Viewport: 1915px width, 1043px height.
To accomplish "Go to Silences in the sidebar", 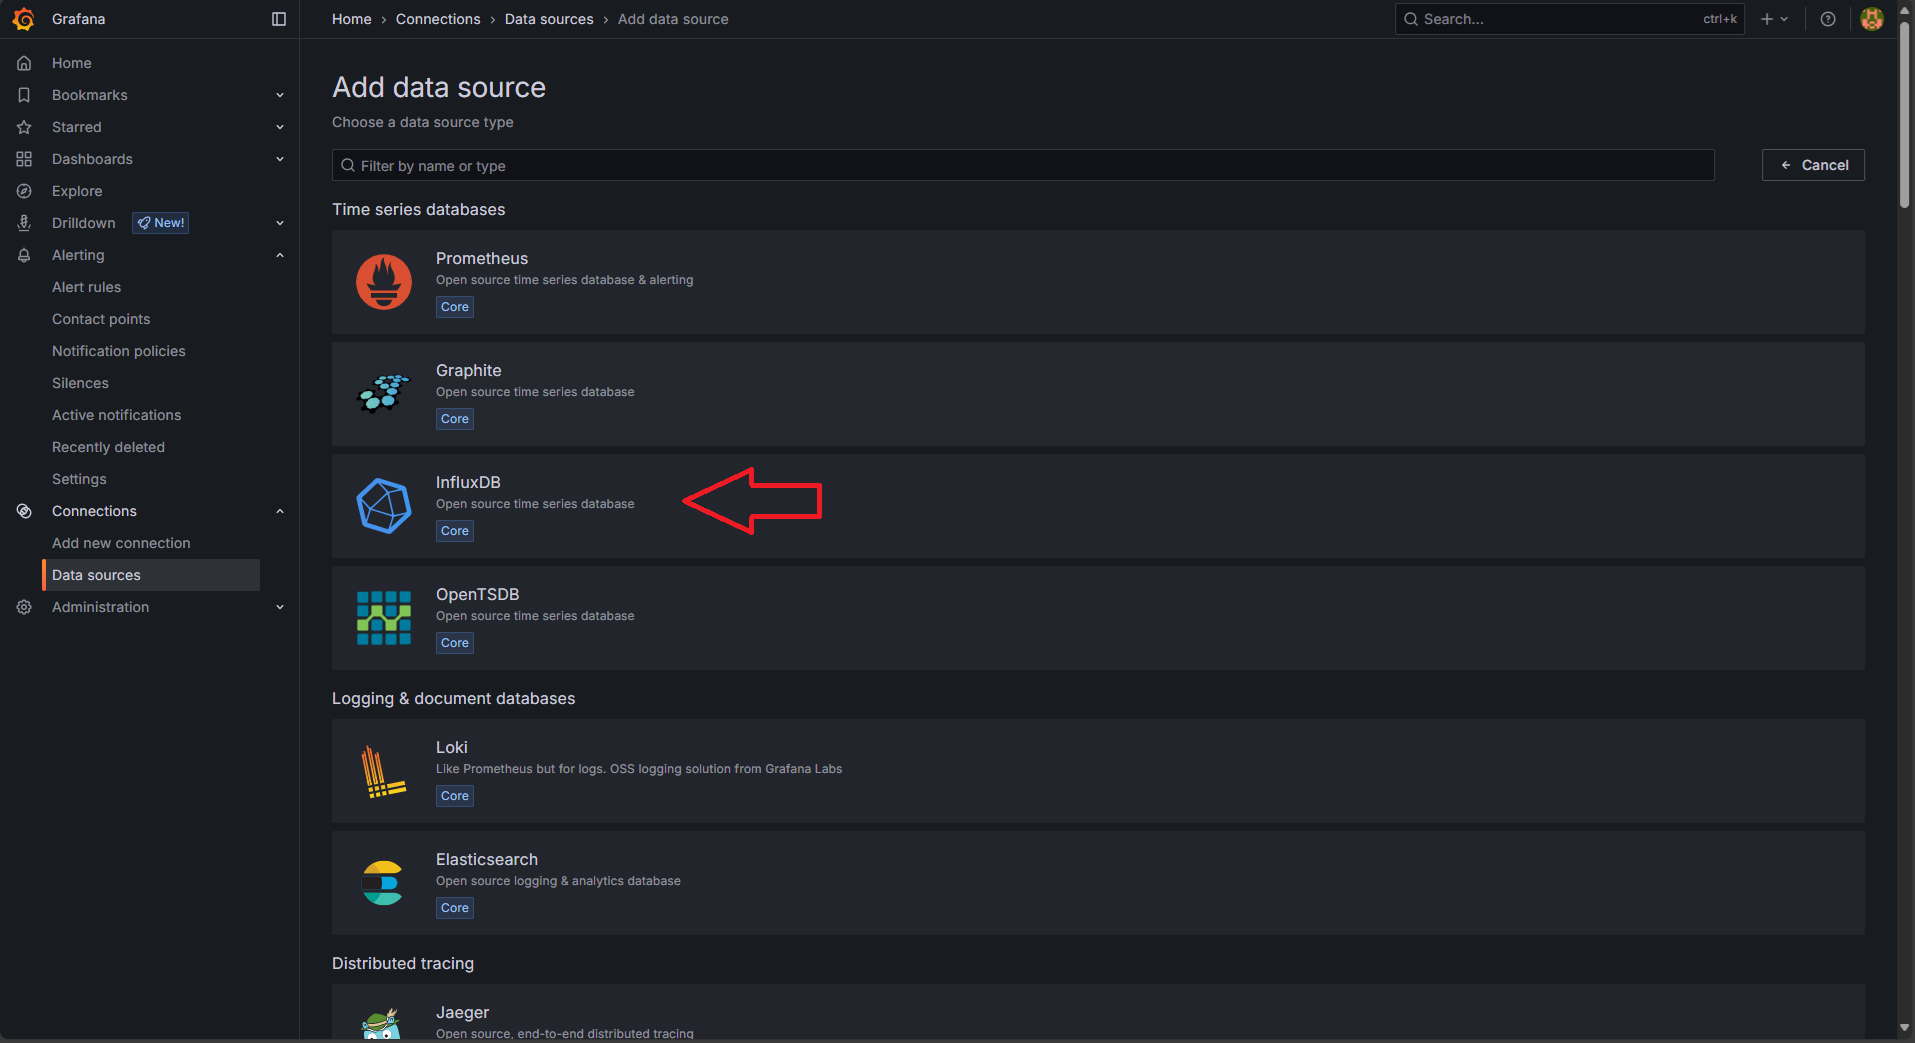I will 80,383.
